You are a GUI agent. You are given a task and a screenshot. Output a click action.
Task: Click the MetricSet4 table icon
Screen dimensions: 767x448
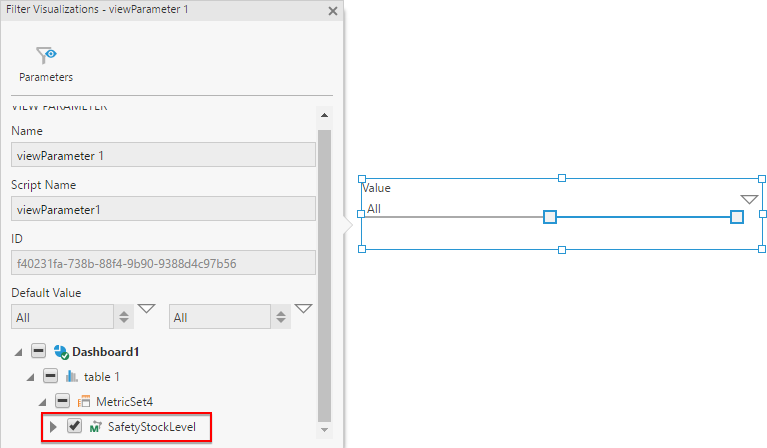pyautogui.click(x=84, y=402)
